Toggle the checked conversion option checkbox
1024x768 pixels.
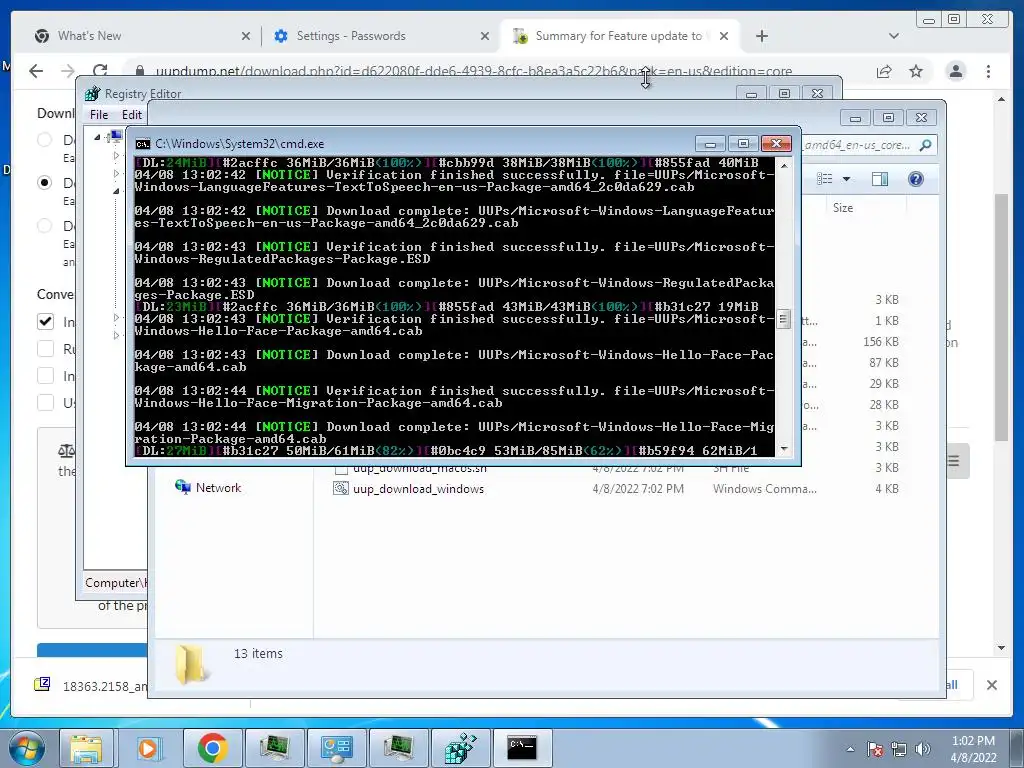click(45, 321)
